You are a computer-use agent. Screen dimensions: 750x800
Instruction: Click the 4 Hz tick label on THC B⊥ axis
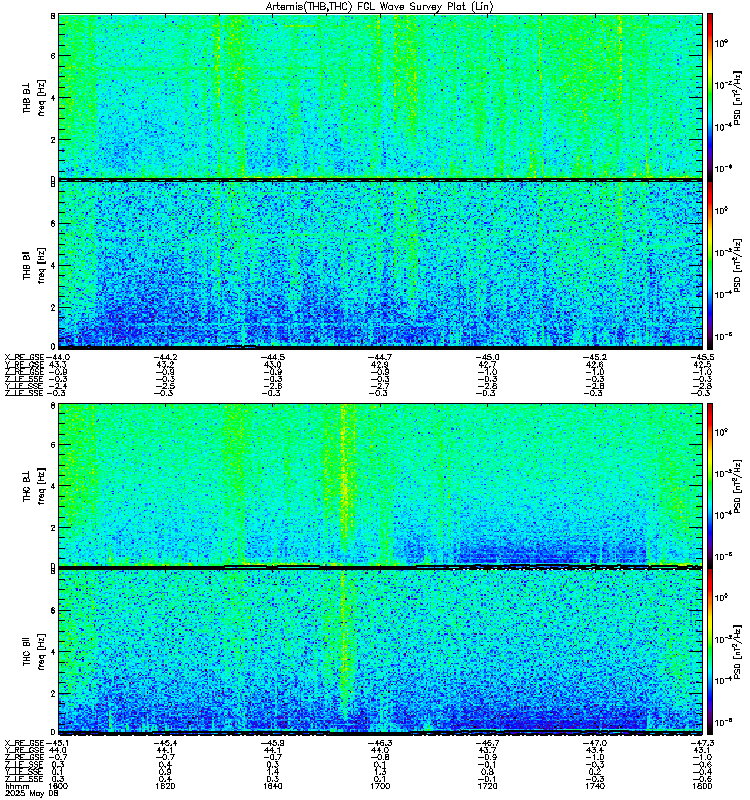coord(53,486)
